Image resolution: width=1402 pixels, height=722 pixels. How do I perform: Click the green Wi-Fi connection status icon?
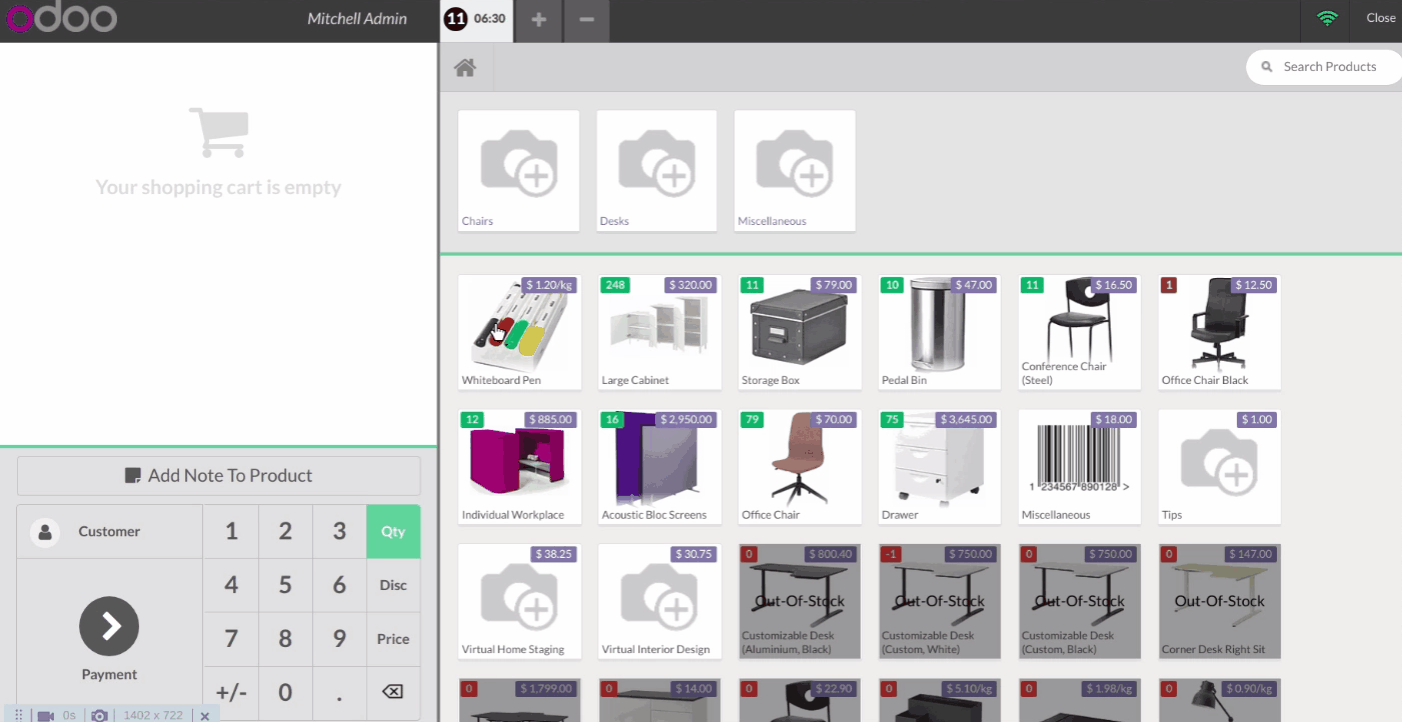[1327, 18]
